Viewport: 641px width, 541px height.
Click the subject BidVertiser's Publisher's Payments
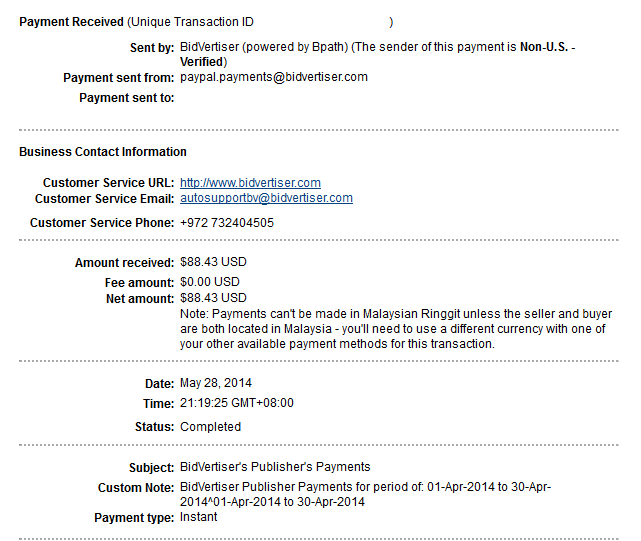tap(275, 467)
